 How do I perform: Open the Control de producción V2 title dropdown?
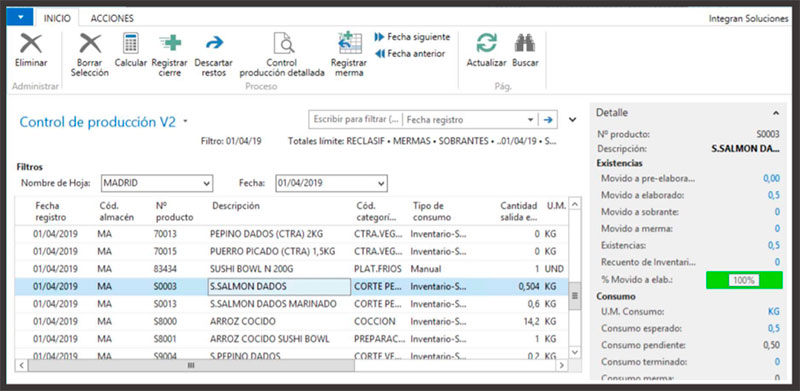click(x=186, y=121)
